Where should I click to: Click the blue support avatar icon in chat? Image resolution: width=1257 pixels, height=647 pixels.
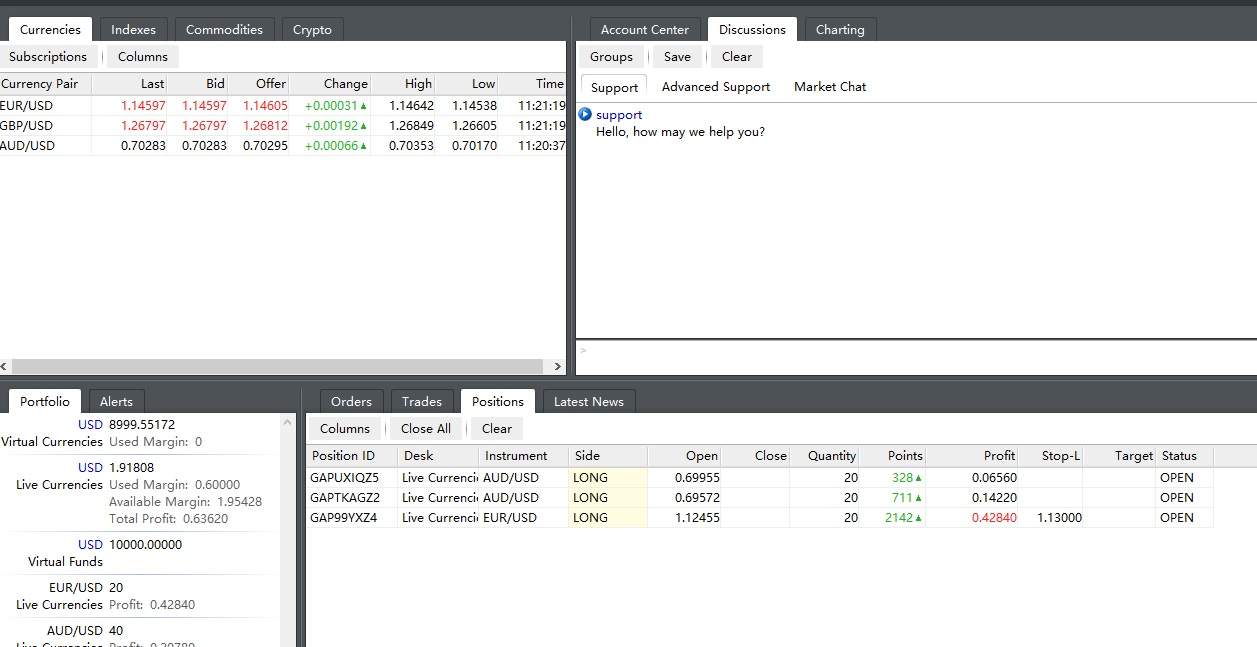click(585, 114)
